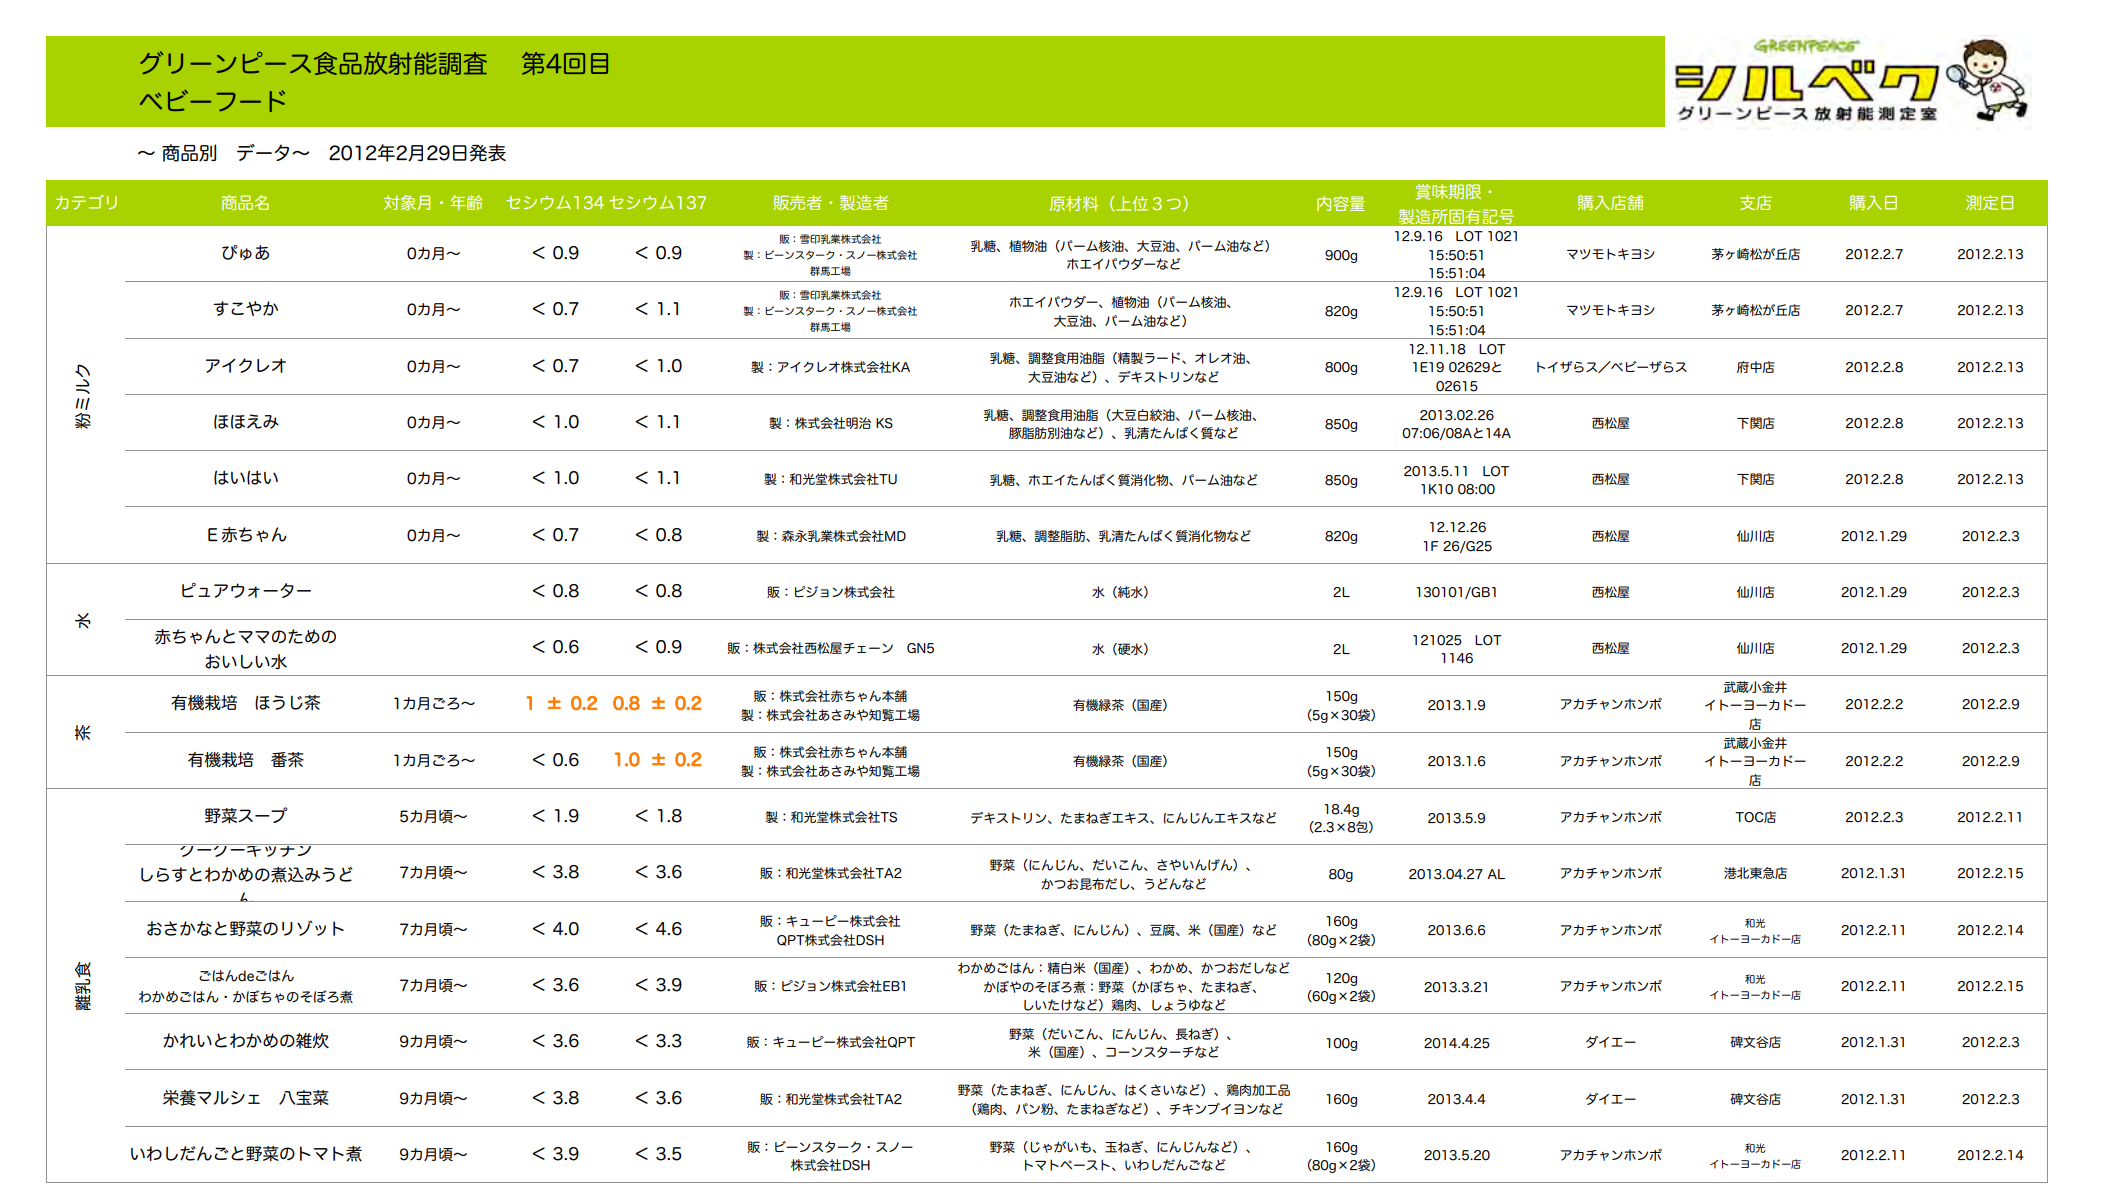Click the product name 有機栽培 ほうじ茶
2102x1188 pixels.
[245, 703]
